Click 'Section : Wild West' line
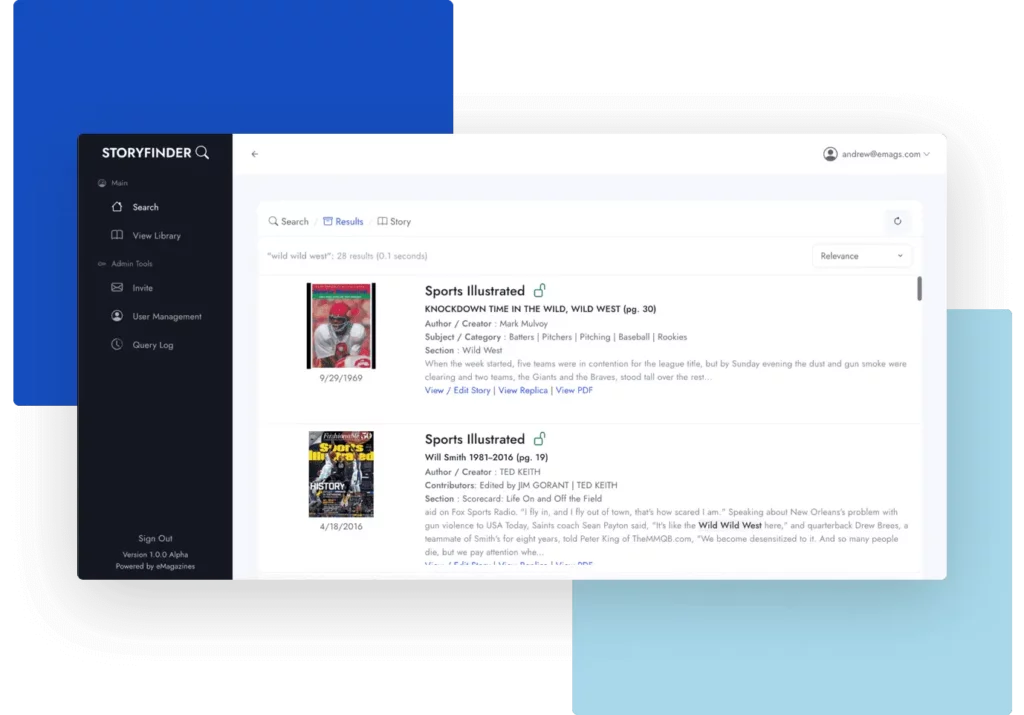The width and height of the screenshot is (1024, 715). (464, 350)
